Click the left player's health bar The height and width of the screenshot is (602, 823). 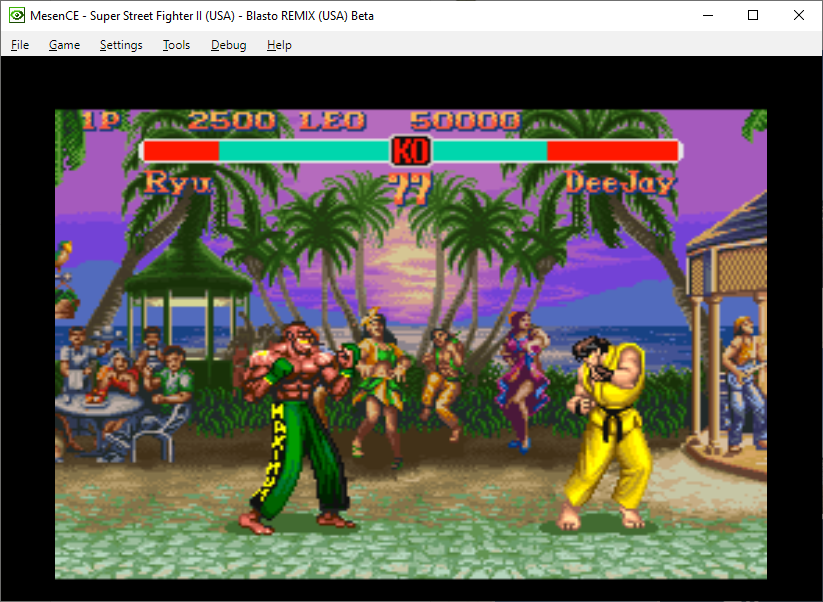(x=266, y=151)
